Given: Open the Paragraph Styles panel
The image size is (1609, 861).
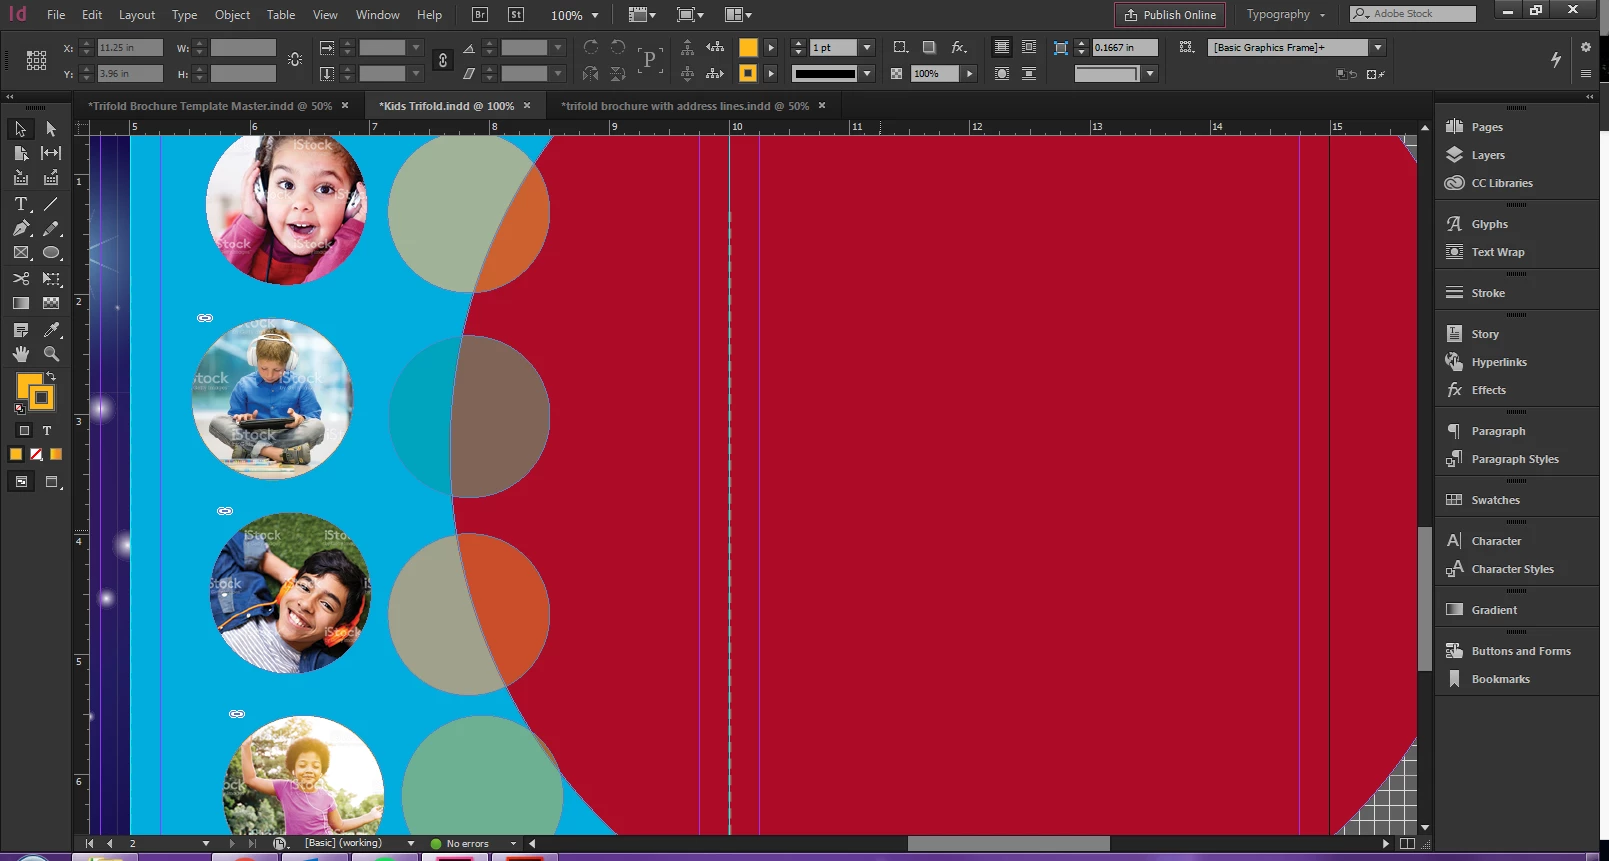Looking at the screenshot, I should pyautogui.click(x=1514, y=459).
